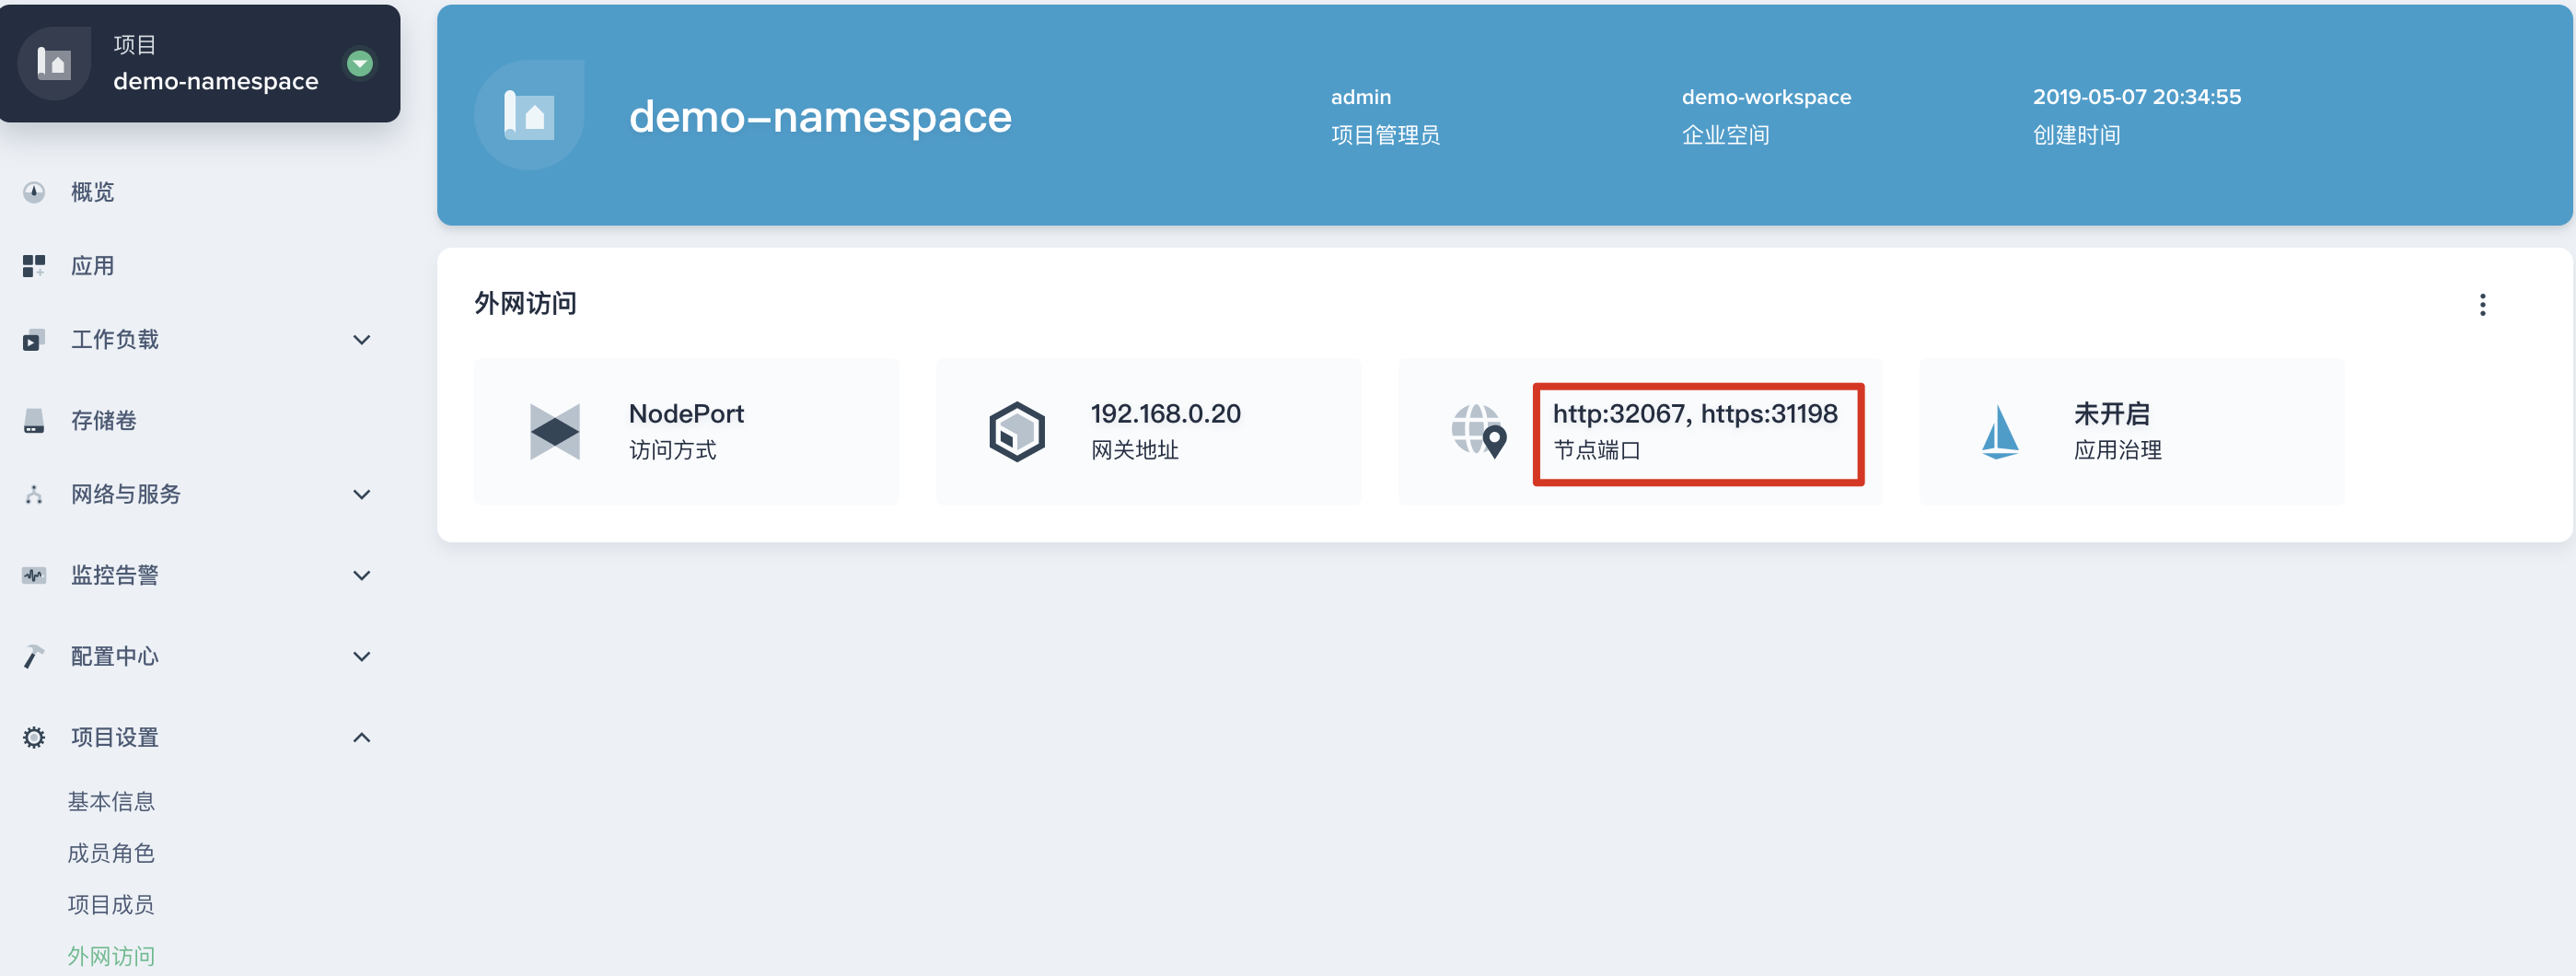This screenshot has height=976, width=2576.
Task: Click the 工作负载 workload icon
Action: pos(34,340)
